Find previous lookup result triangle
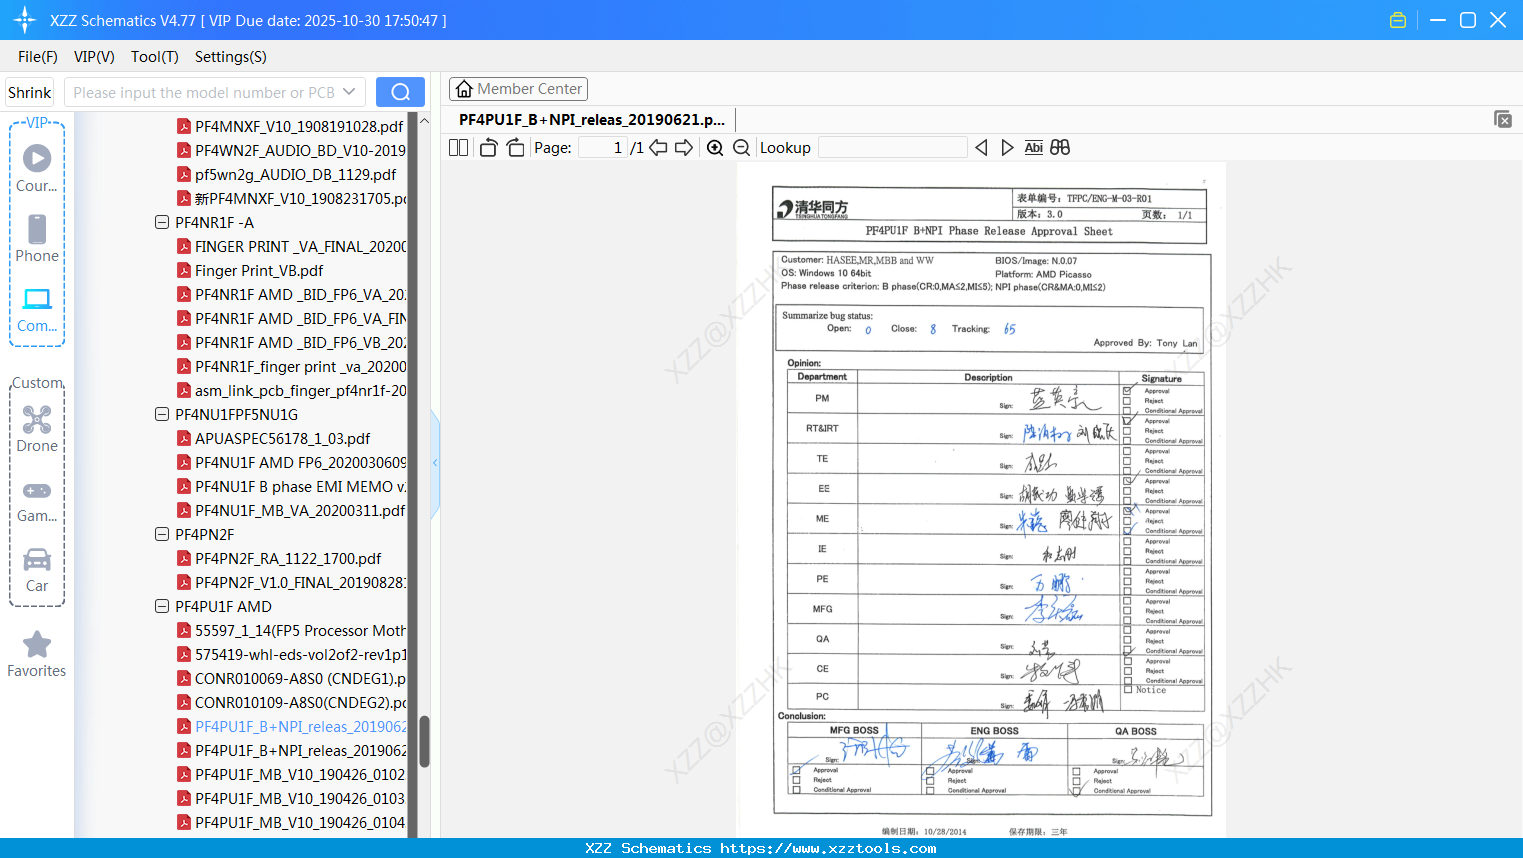This screenshot has width=1523, height=858. 981,147
